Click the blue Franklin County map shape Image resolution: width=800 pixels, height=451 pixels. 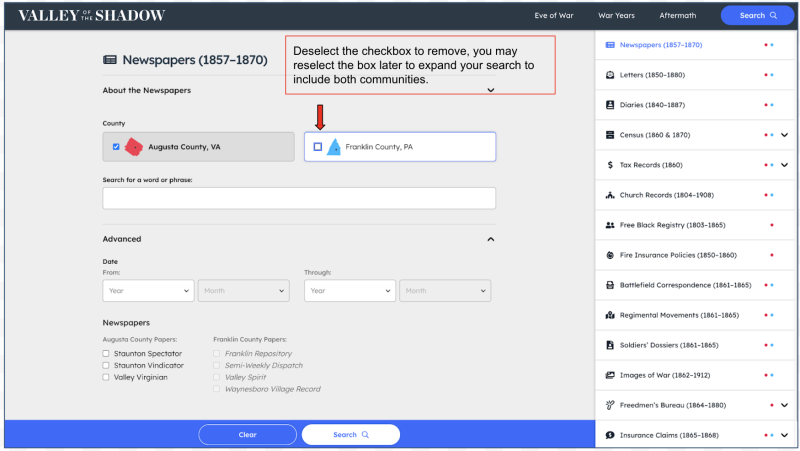[x=334, y=147]
